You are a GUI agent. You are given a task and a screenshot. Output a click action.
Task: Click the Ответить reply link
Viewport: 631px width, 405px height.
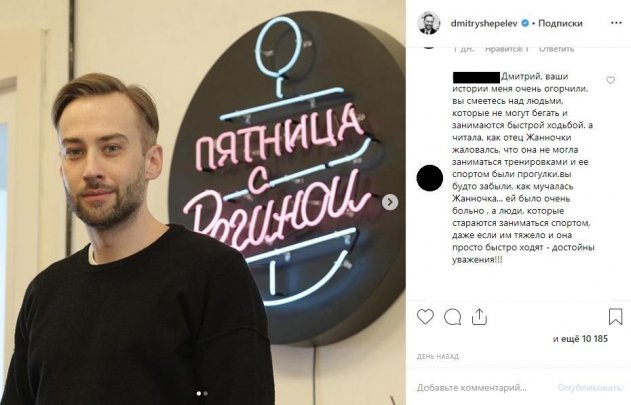(556, 49)
